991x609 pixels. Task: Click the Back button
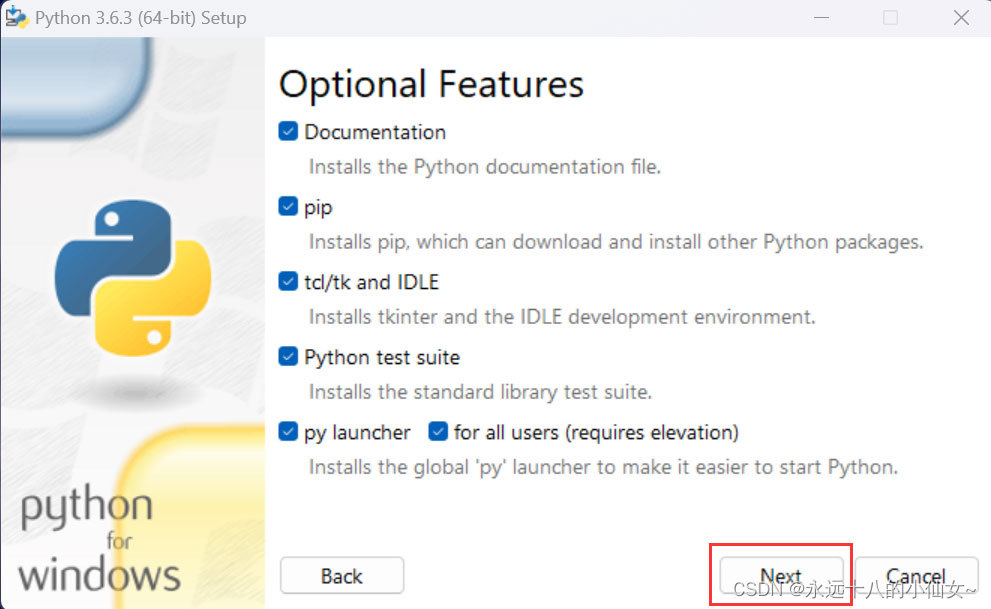[x=341, y=575]
